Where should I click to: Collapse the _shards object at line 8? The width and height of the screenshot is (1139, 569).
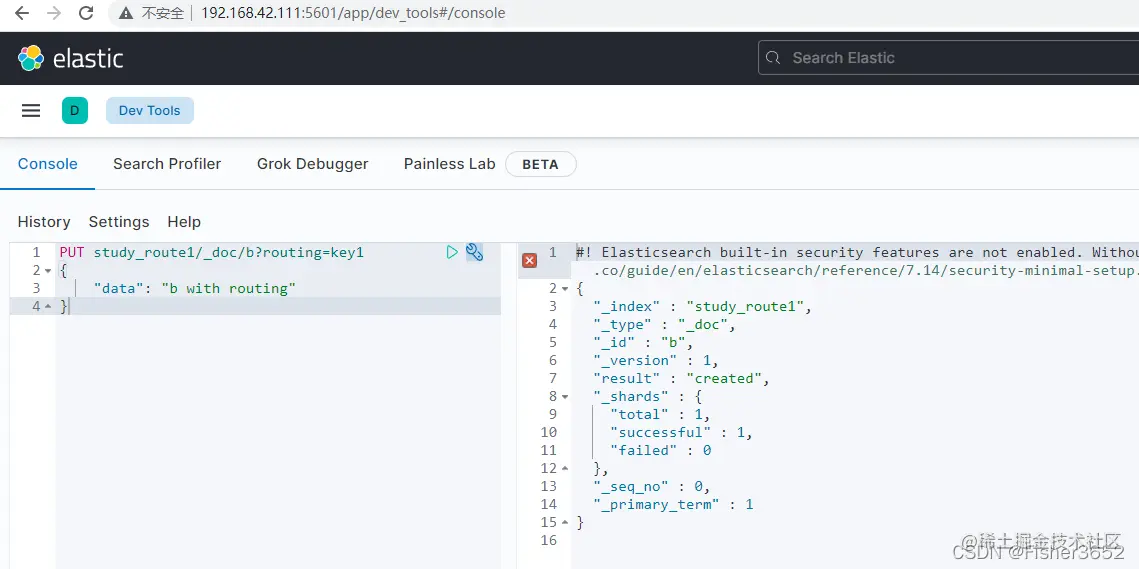(565, 397)
